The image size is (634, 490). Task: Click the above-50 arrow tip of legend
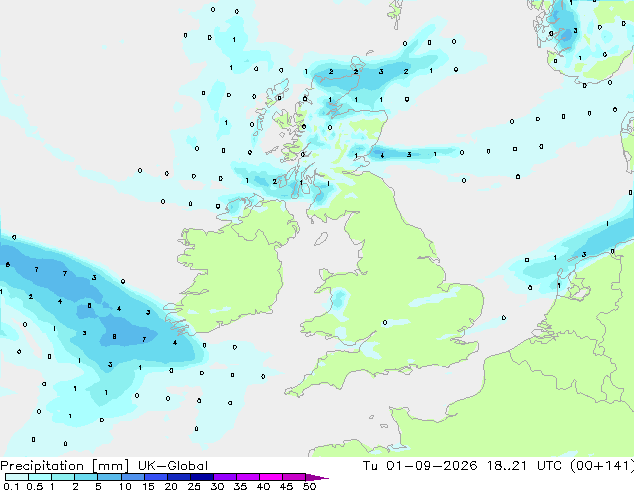(317, 477)
